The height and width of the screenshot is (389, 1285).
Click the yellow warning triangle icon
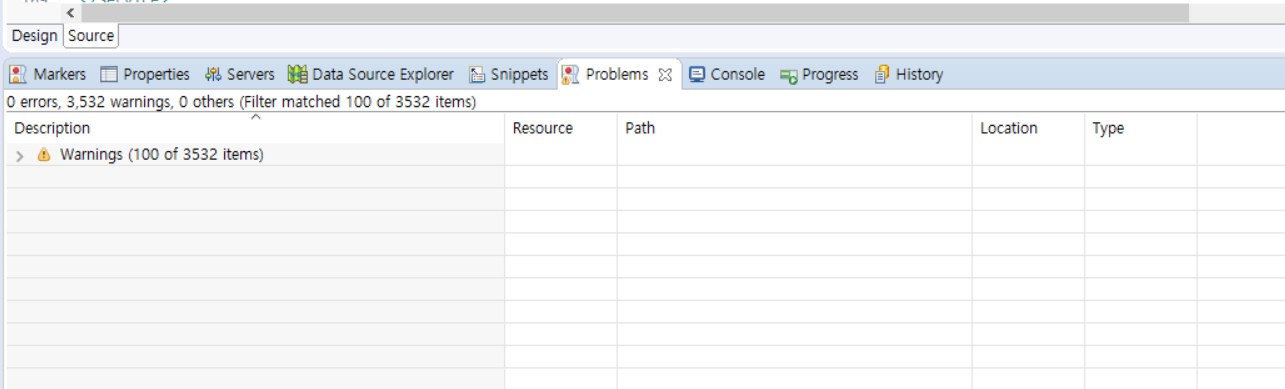coord(43,155)
